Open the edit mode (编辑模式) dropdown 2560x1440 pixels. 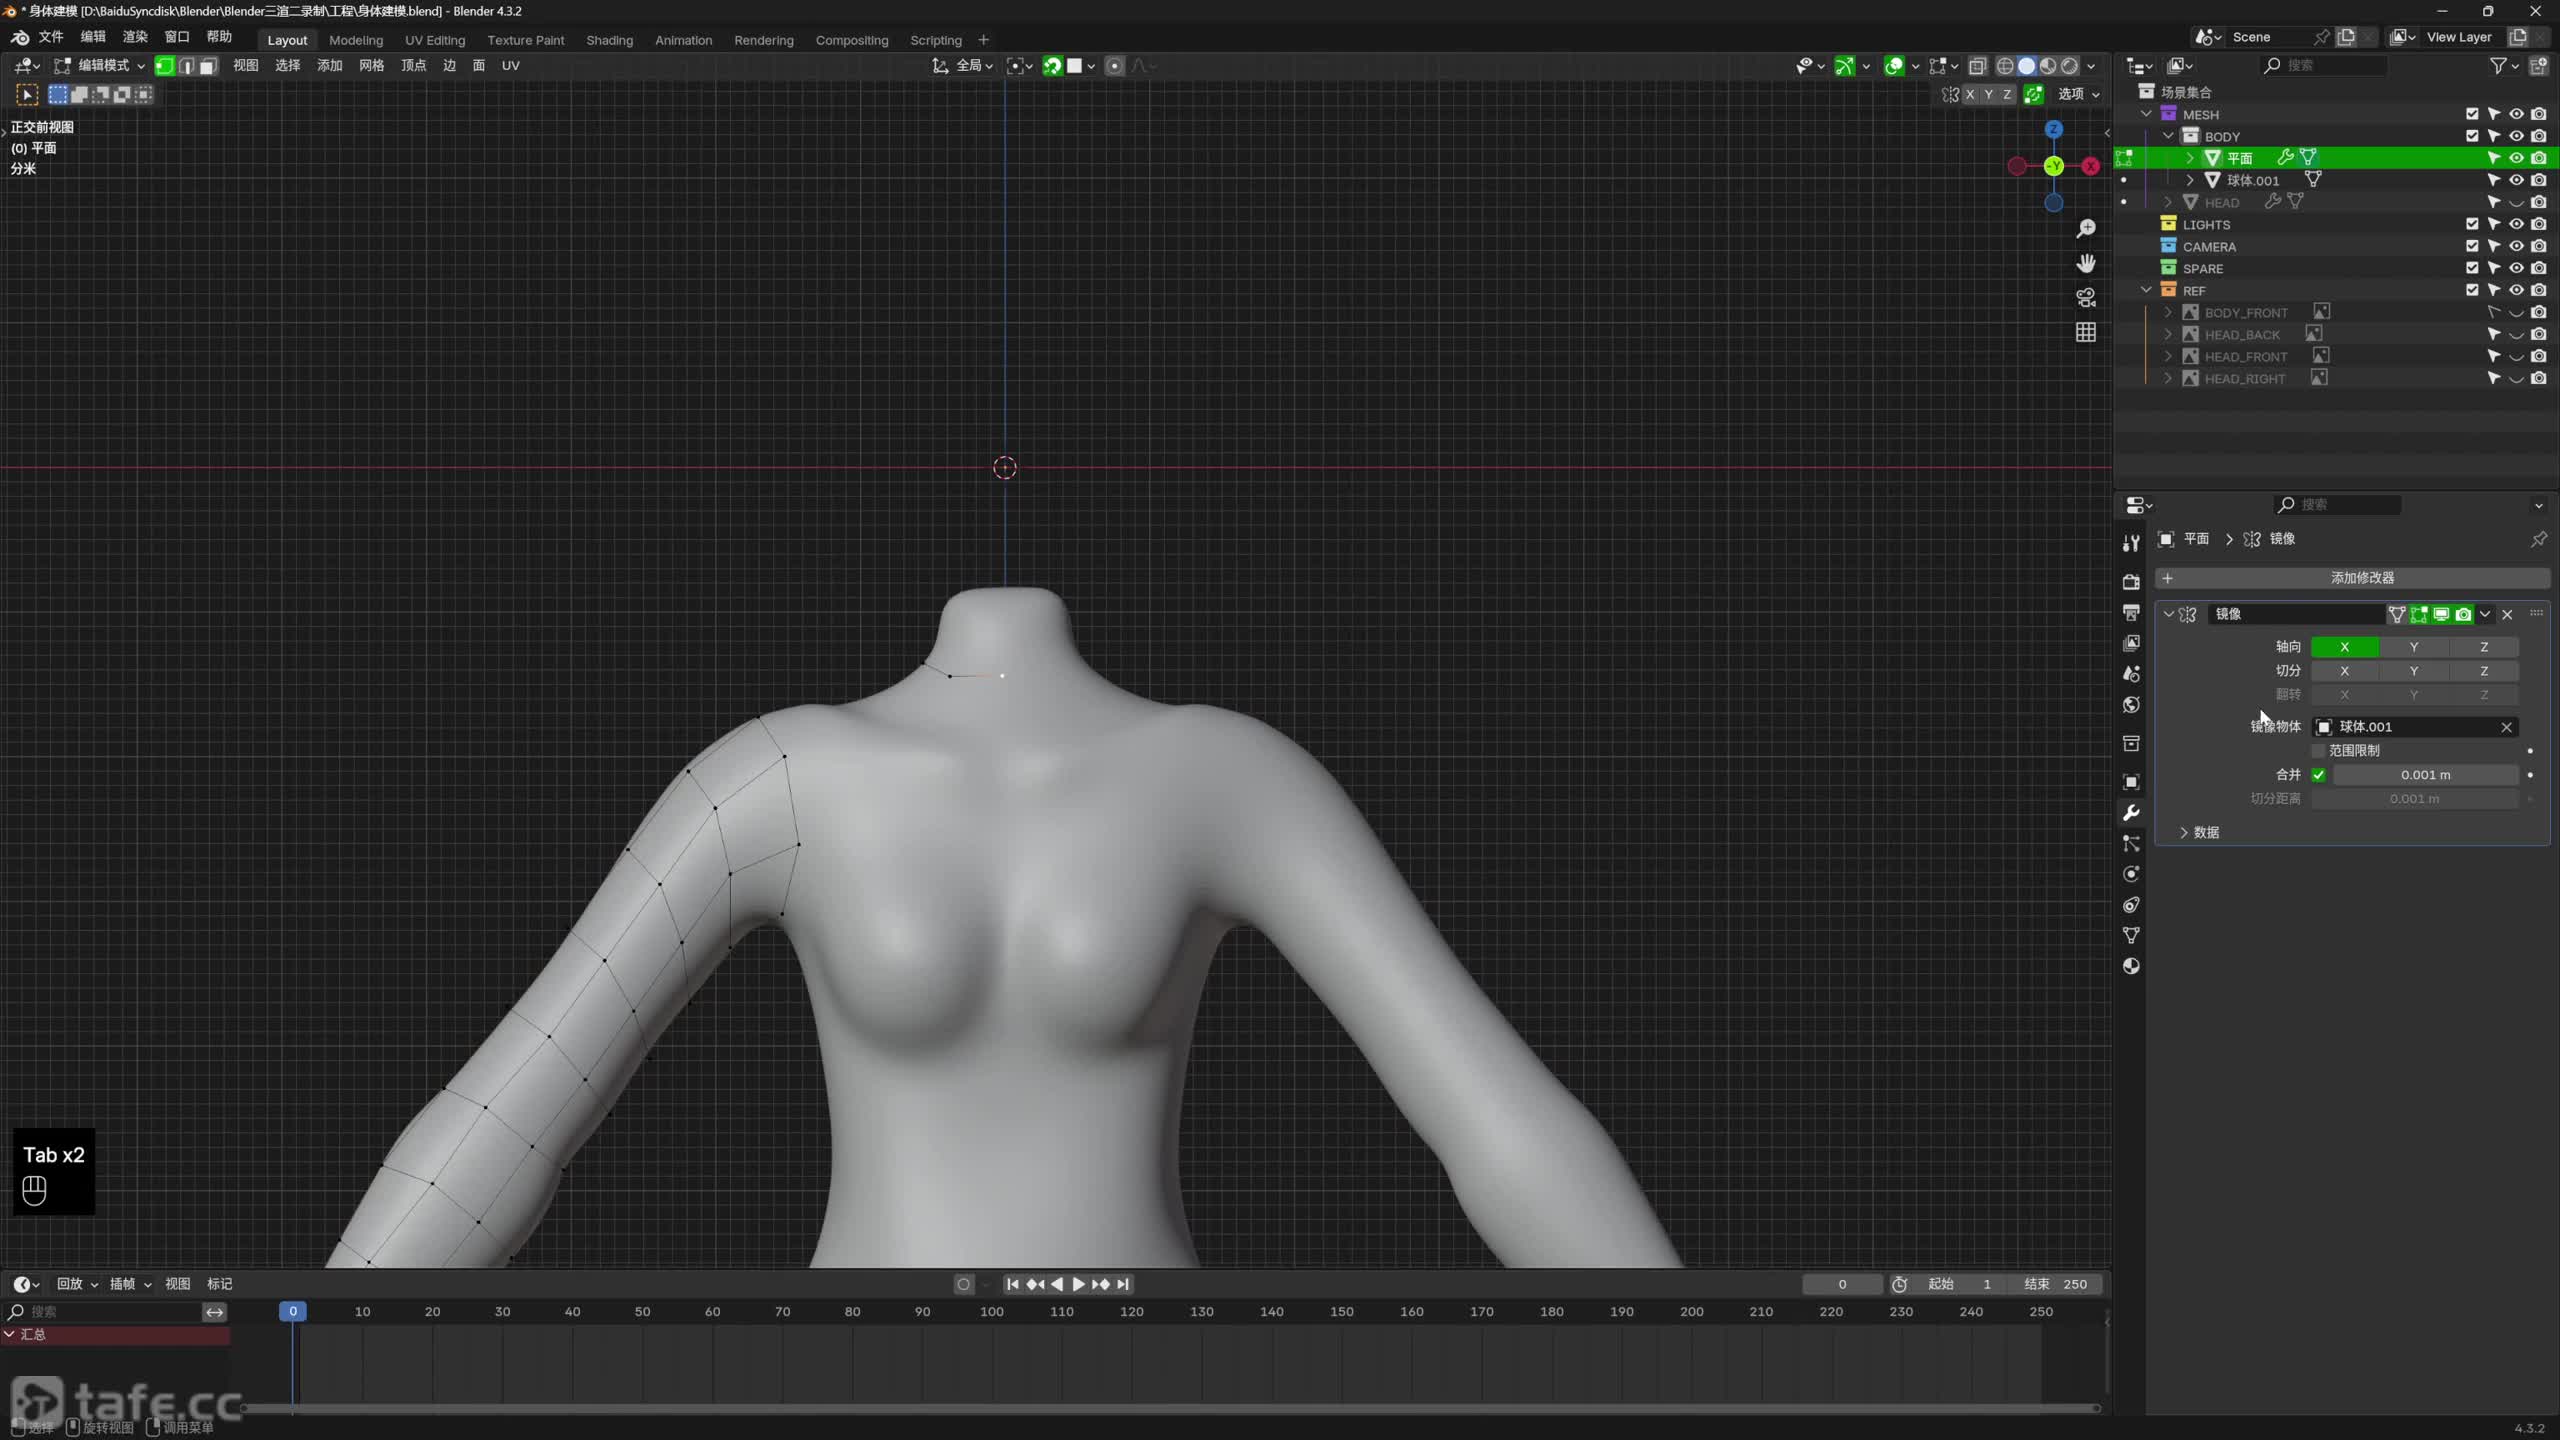(x=99, y=66)
